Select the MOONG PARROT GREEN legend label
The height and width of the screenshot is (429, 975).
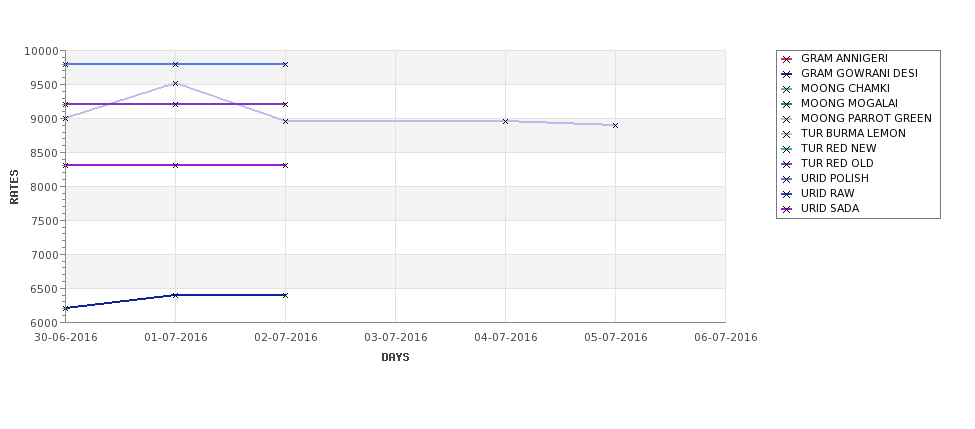866,119
